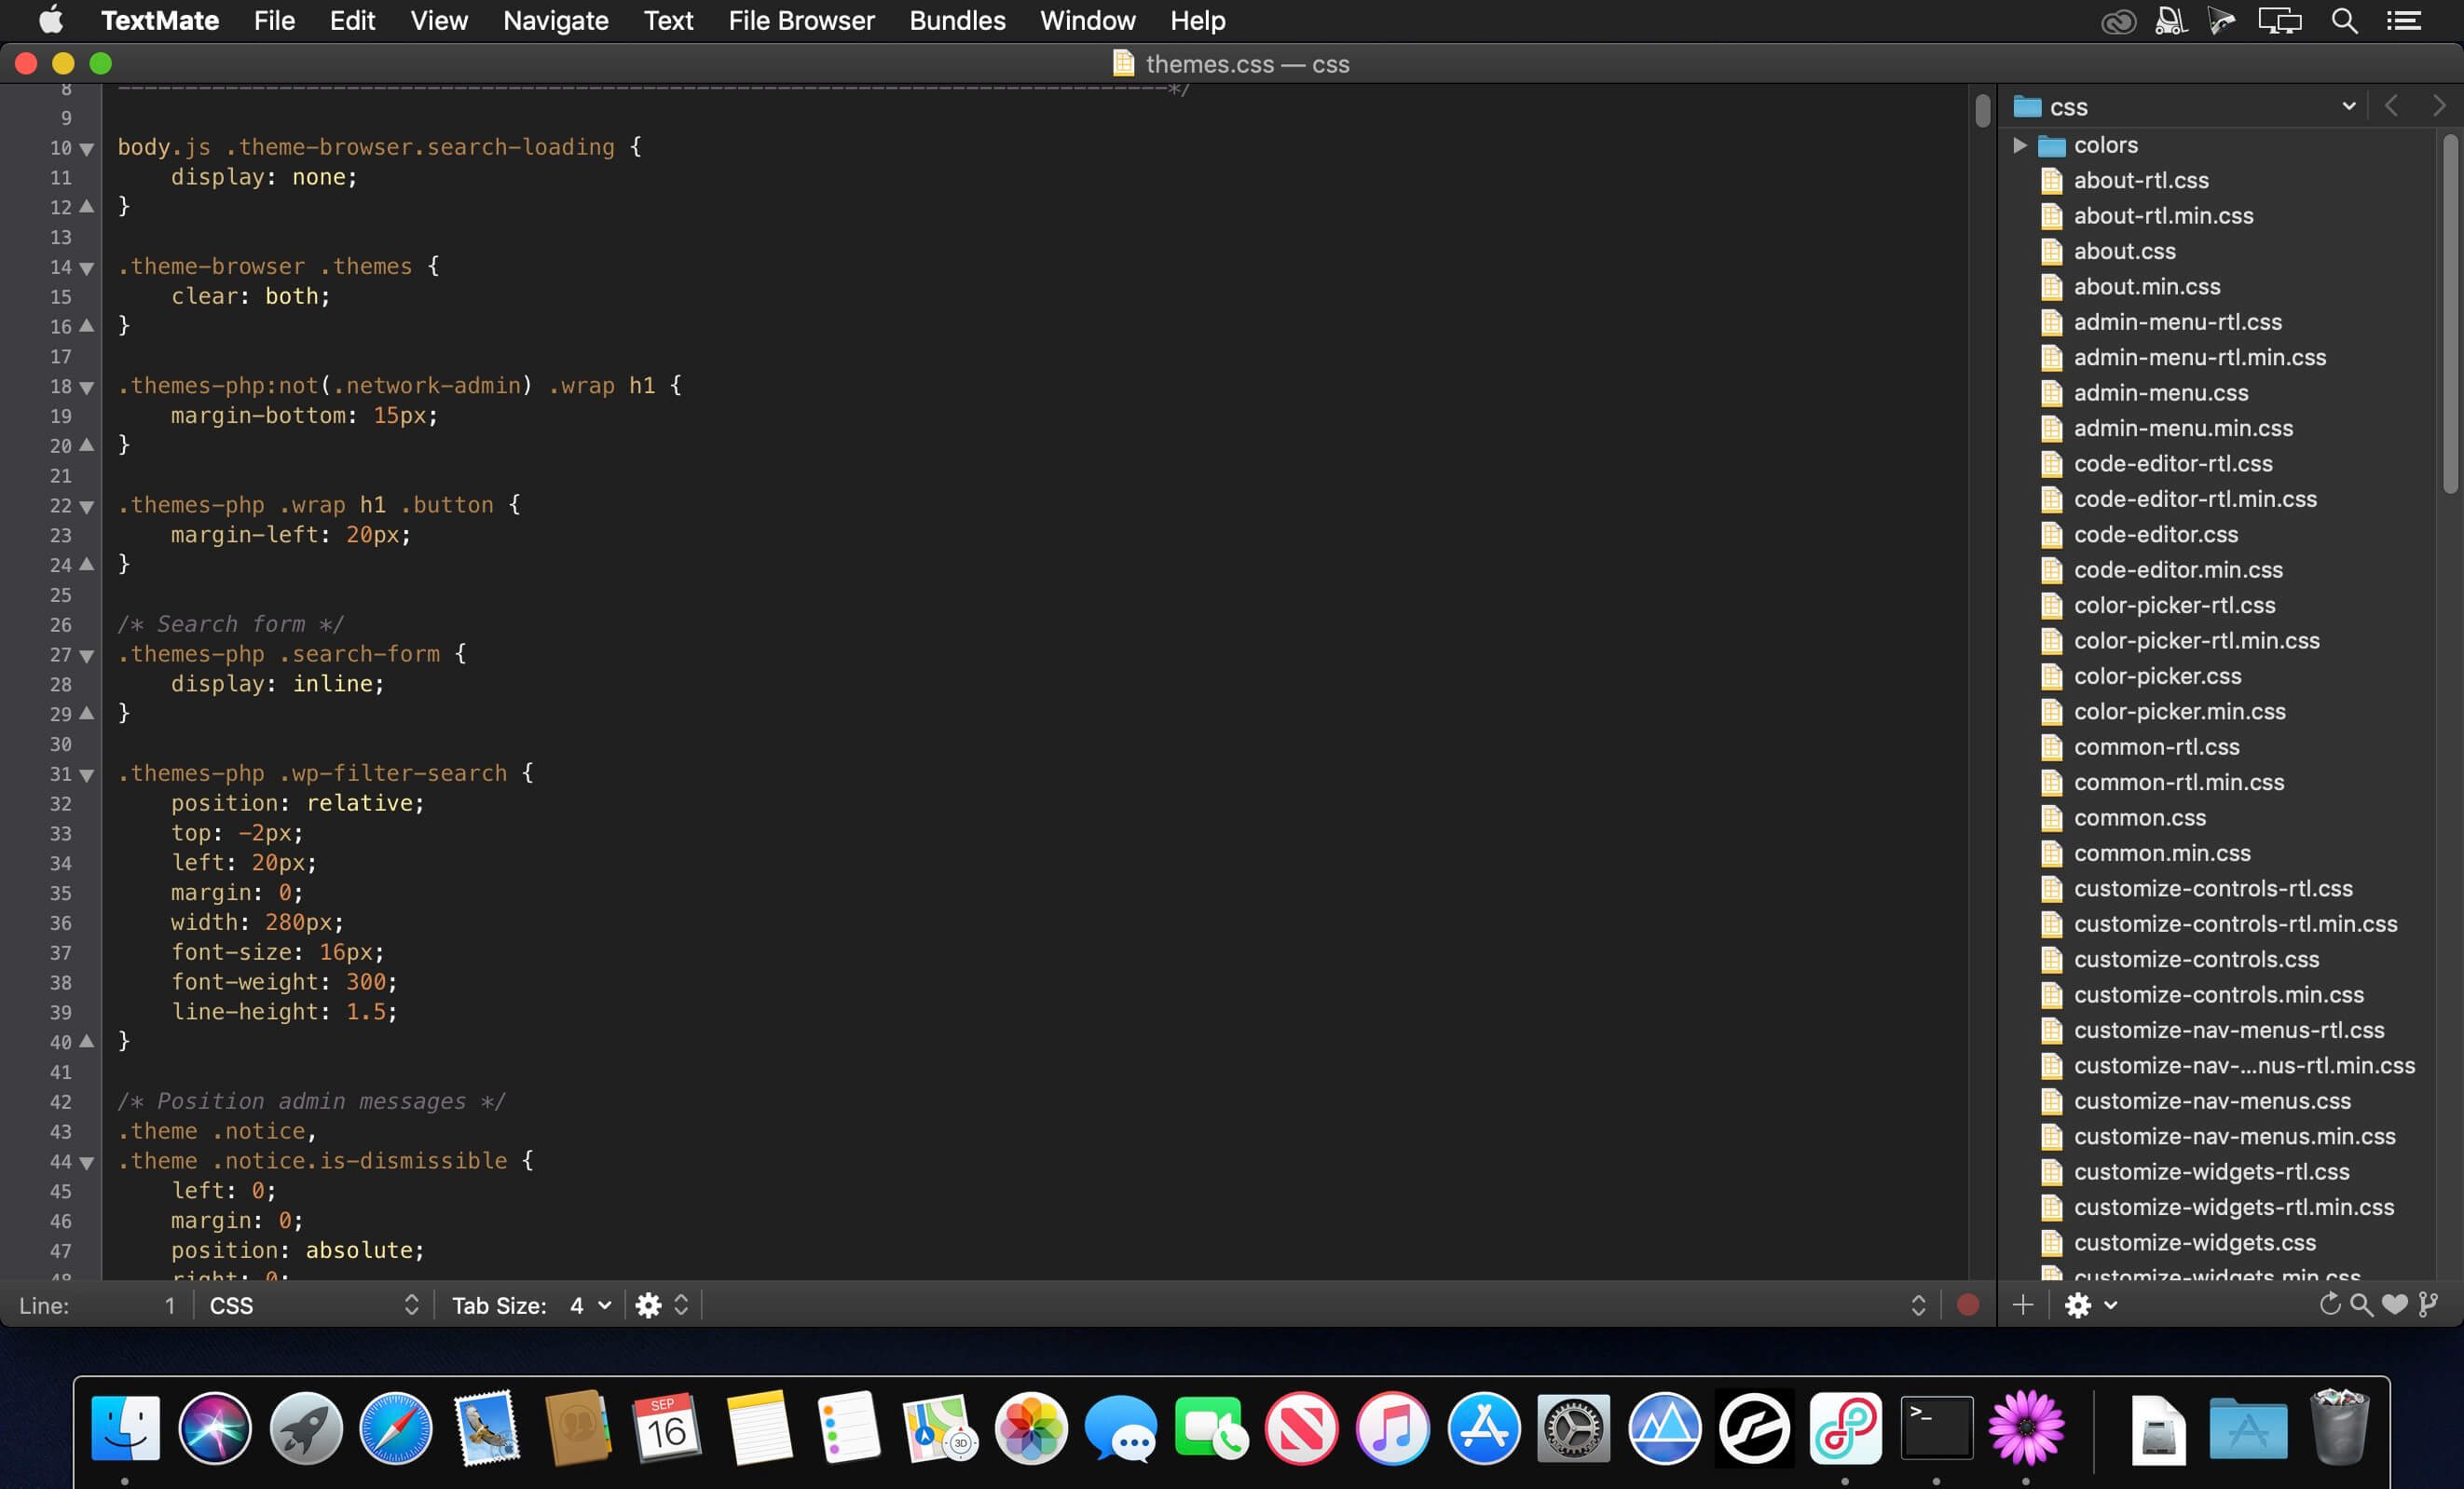Click the record red dot icon in status bar

tap(1969, 1303)
